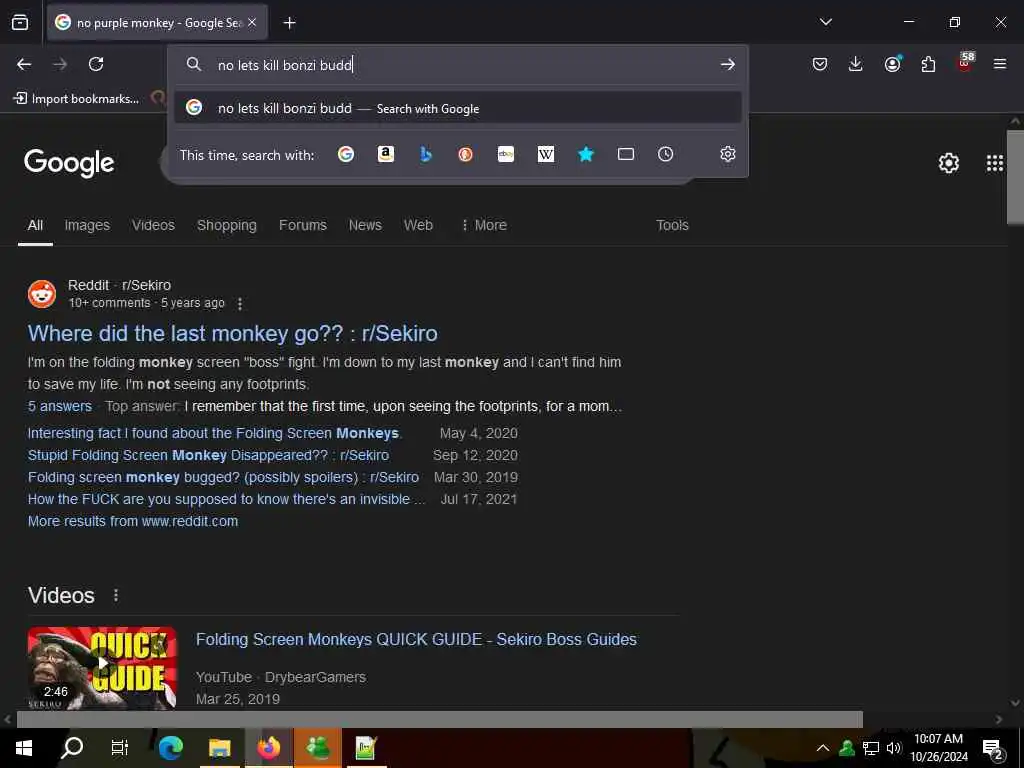Image resolution: width=1024 pixels, height=768 pixels.
Task: Open the Firefox hamburger application menu
Action: [1000, 64]
